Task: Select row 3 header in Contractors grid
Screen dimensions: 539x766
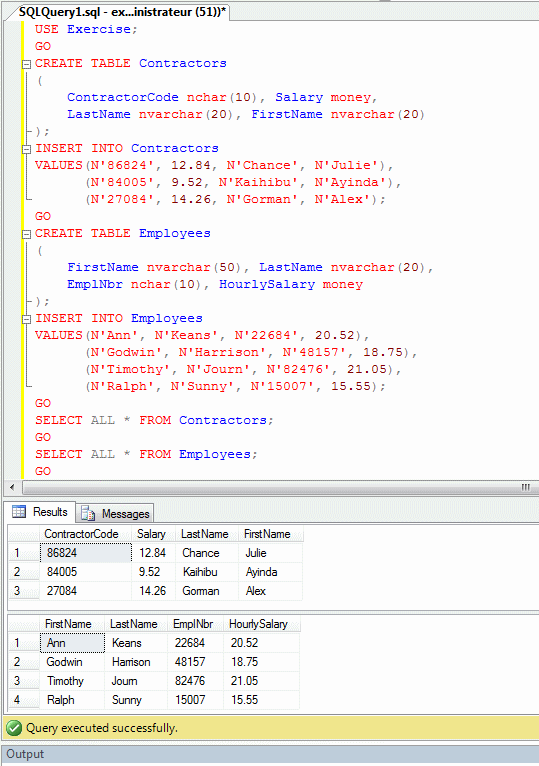Action: [23, 591]
